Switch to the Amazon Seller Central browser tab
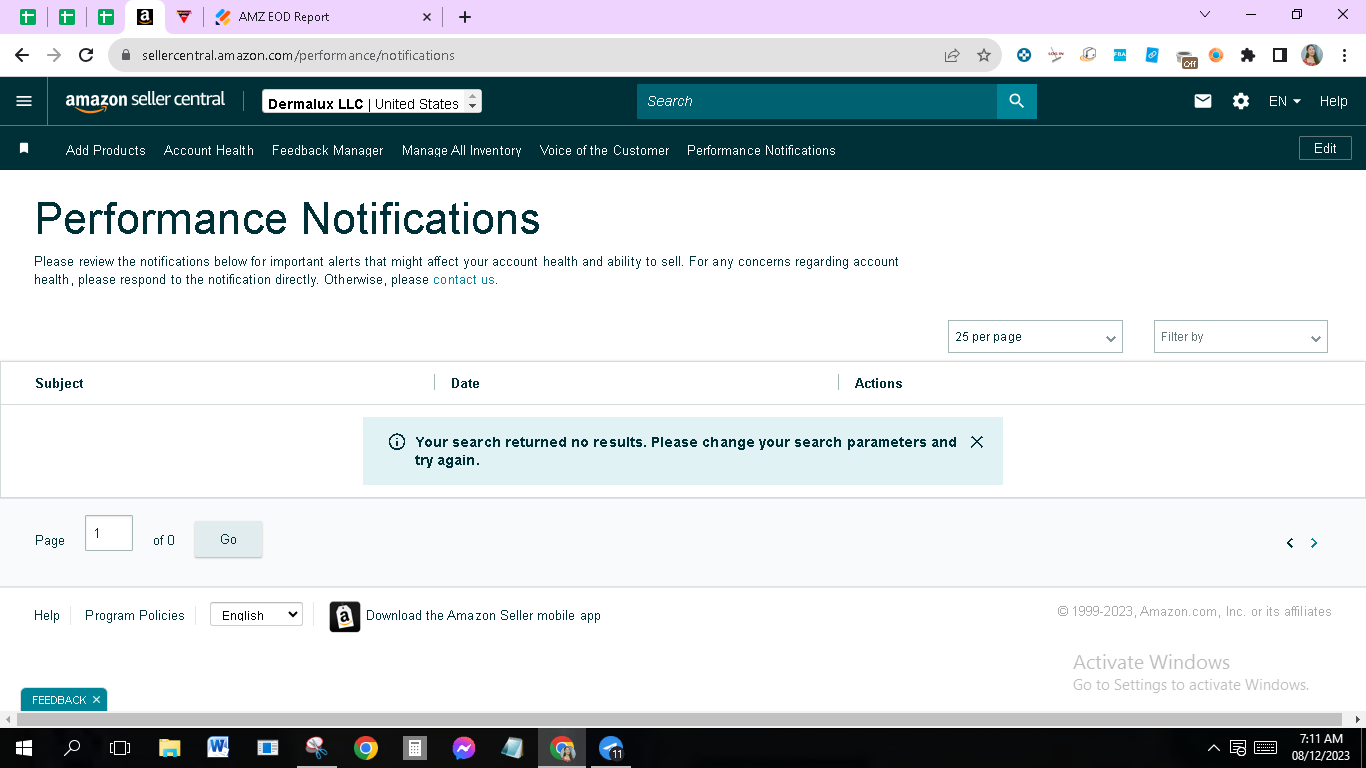Image resolution: width=1366 pixels, height=768 pixels. click(145, 17)
